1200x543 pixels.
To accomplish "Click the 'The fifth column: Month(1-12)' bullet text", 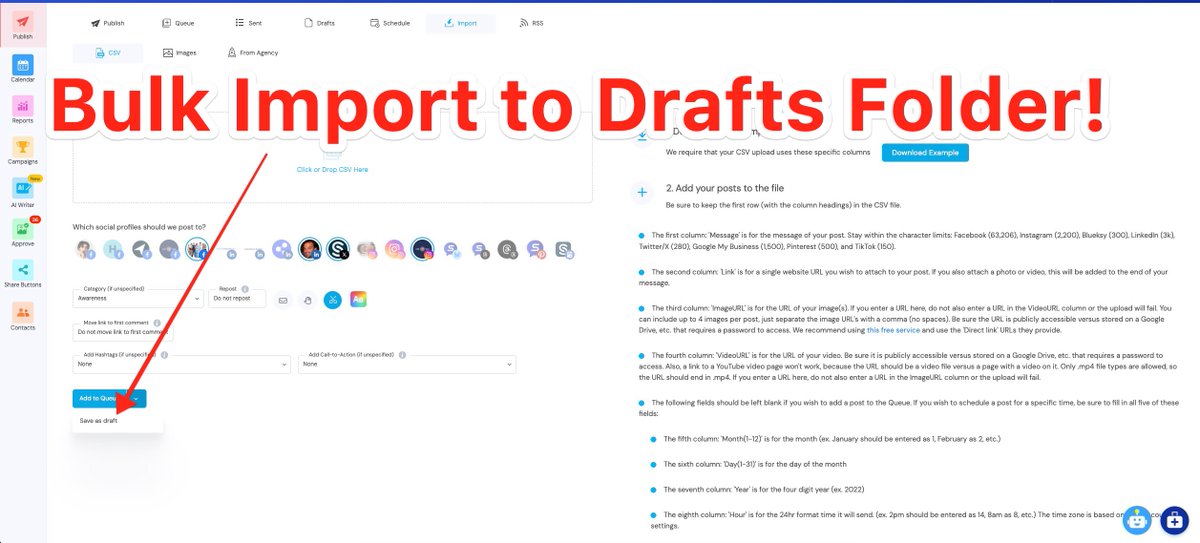I will pyautogui.click(x=831, y=439).
